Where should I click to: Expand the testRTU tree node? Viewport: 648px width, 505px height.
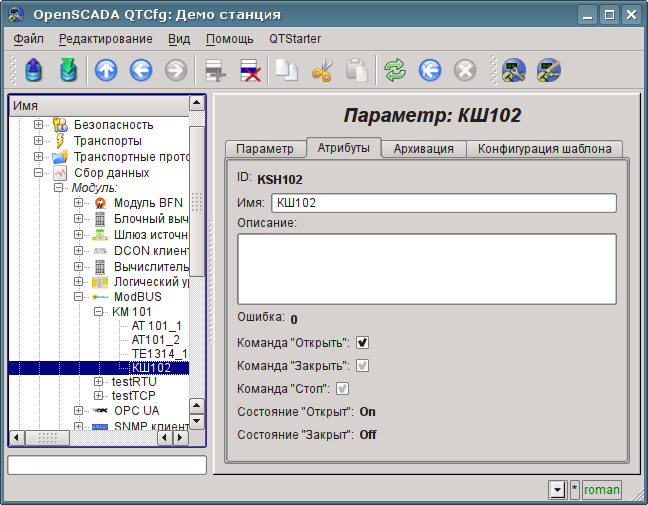click(98, 381)
